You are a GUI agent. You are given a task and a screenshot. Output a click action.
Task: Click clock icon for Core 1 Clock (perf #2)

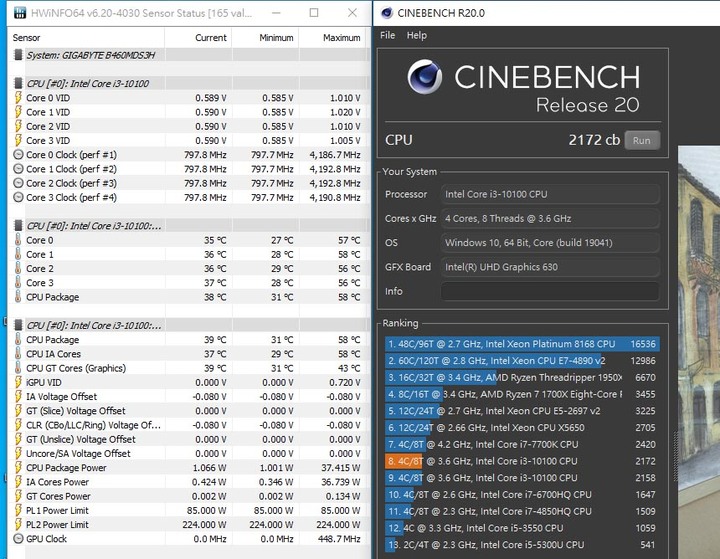coord(18,169)
